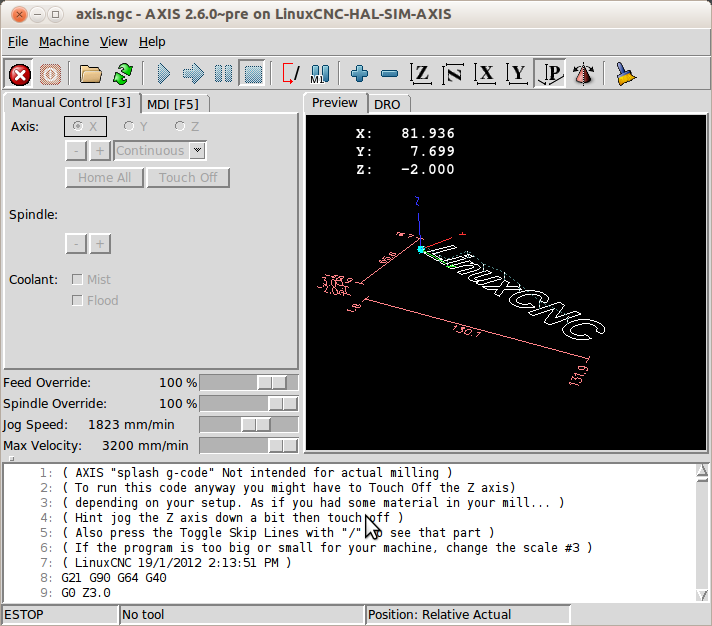
Task: Open the Continuous jog increment dropdown
Action: 198,151
